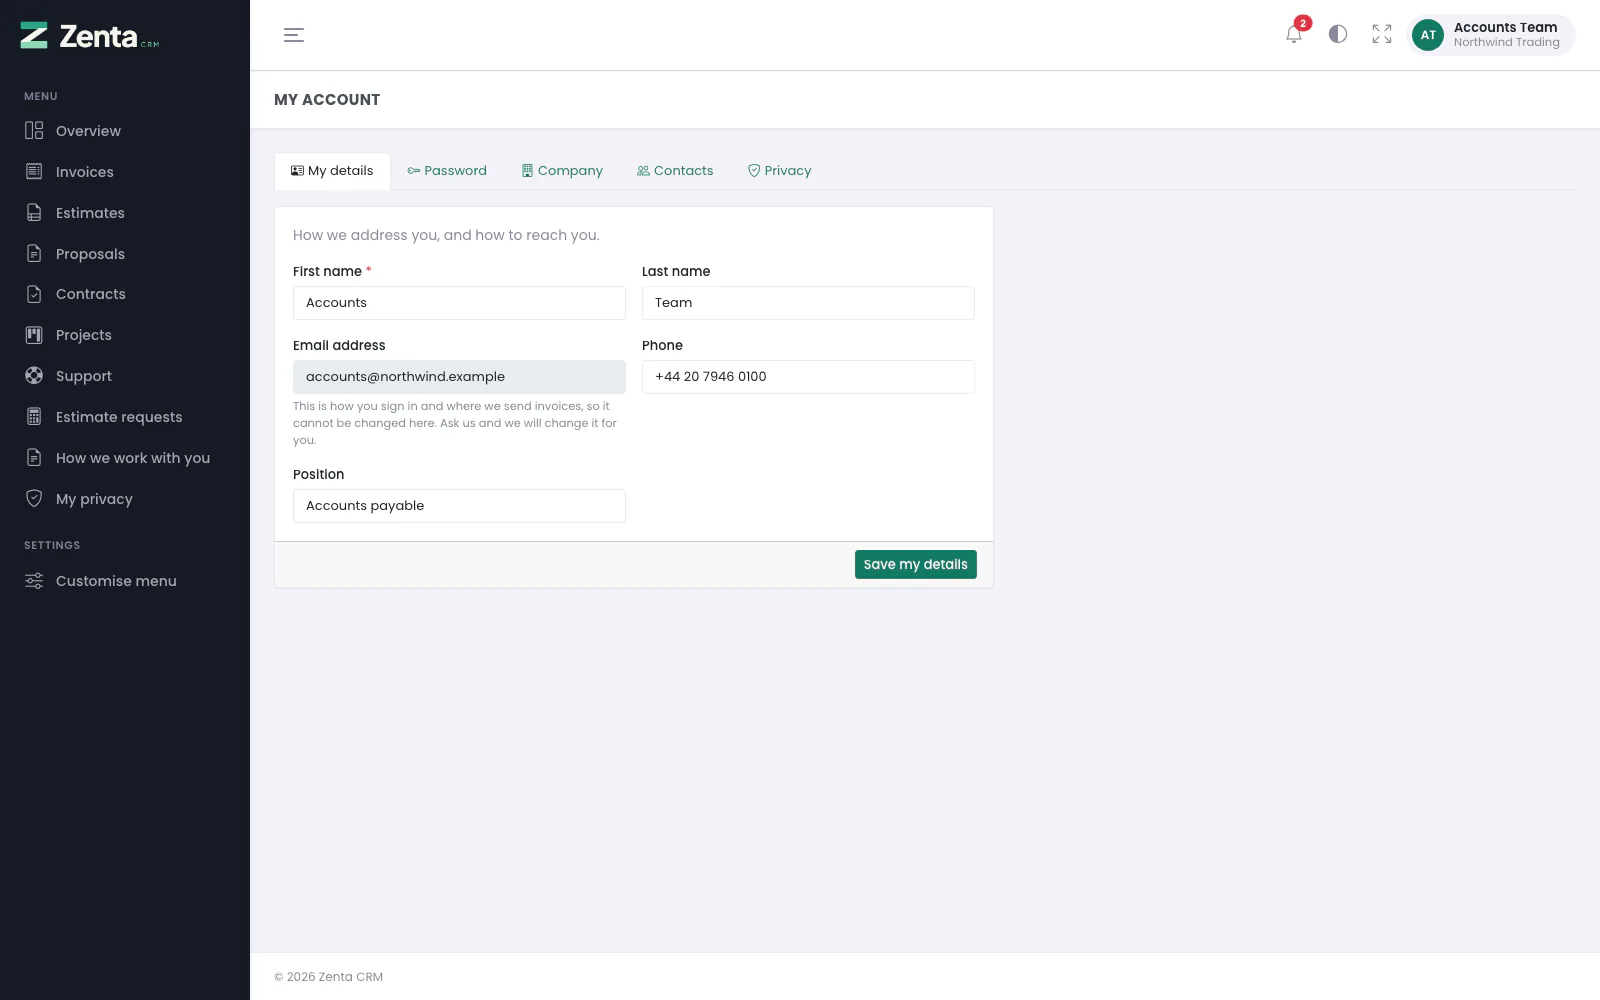Click the Zenta CRM logo
Image resolution: width=1600 pixels, height=1000 pixels.
(x=90, y=36)
